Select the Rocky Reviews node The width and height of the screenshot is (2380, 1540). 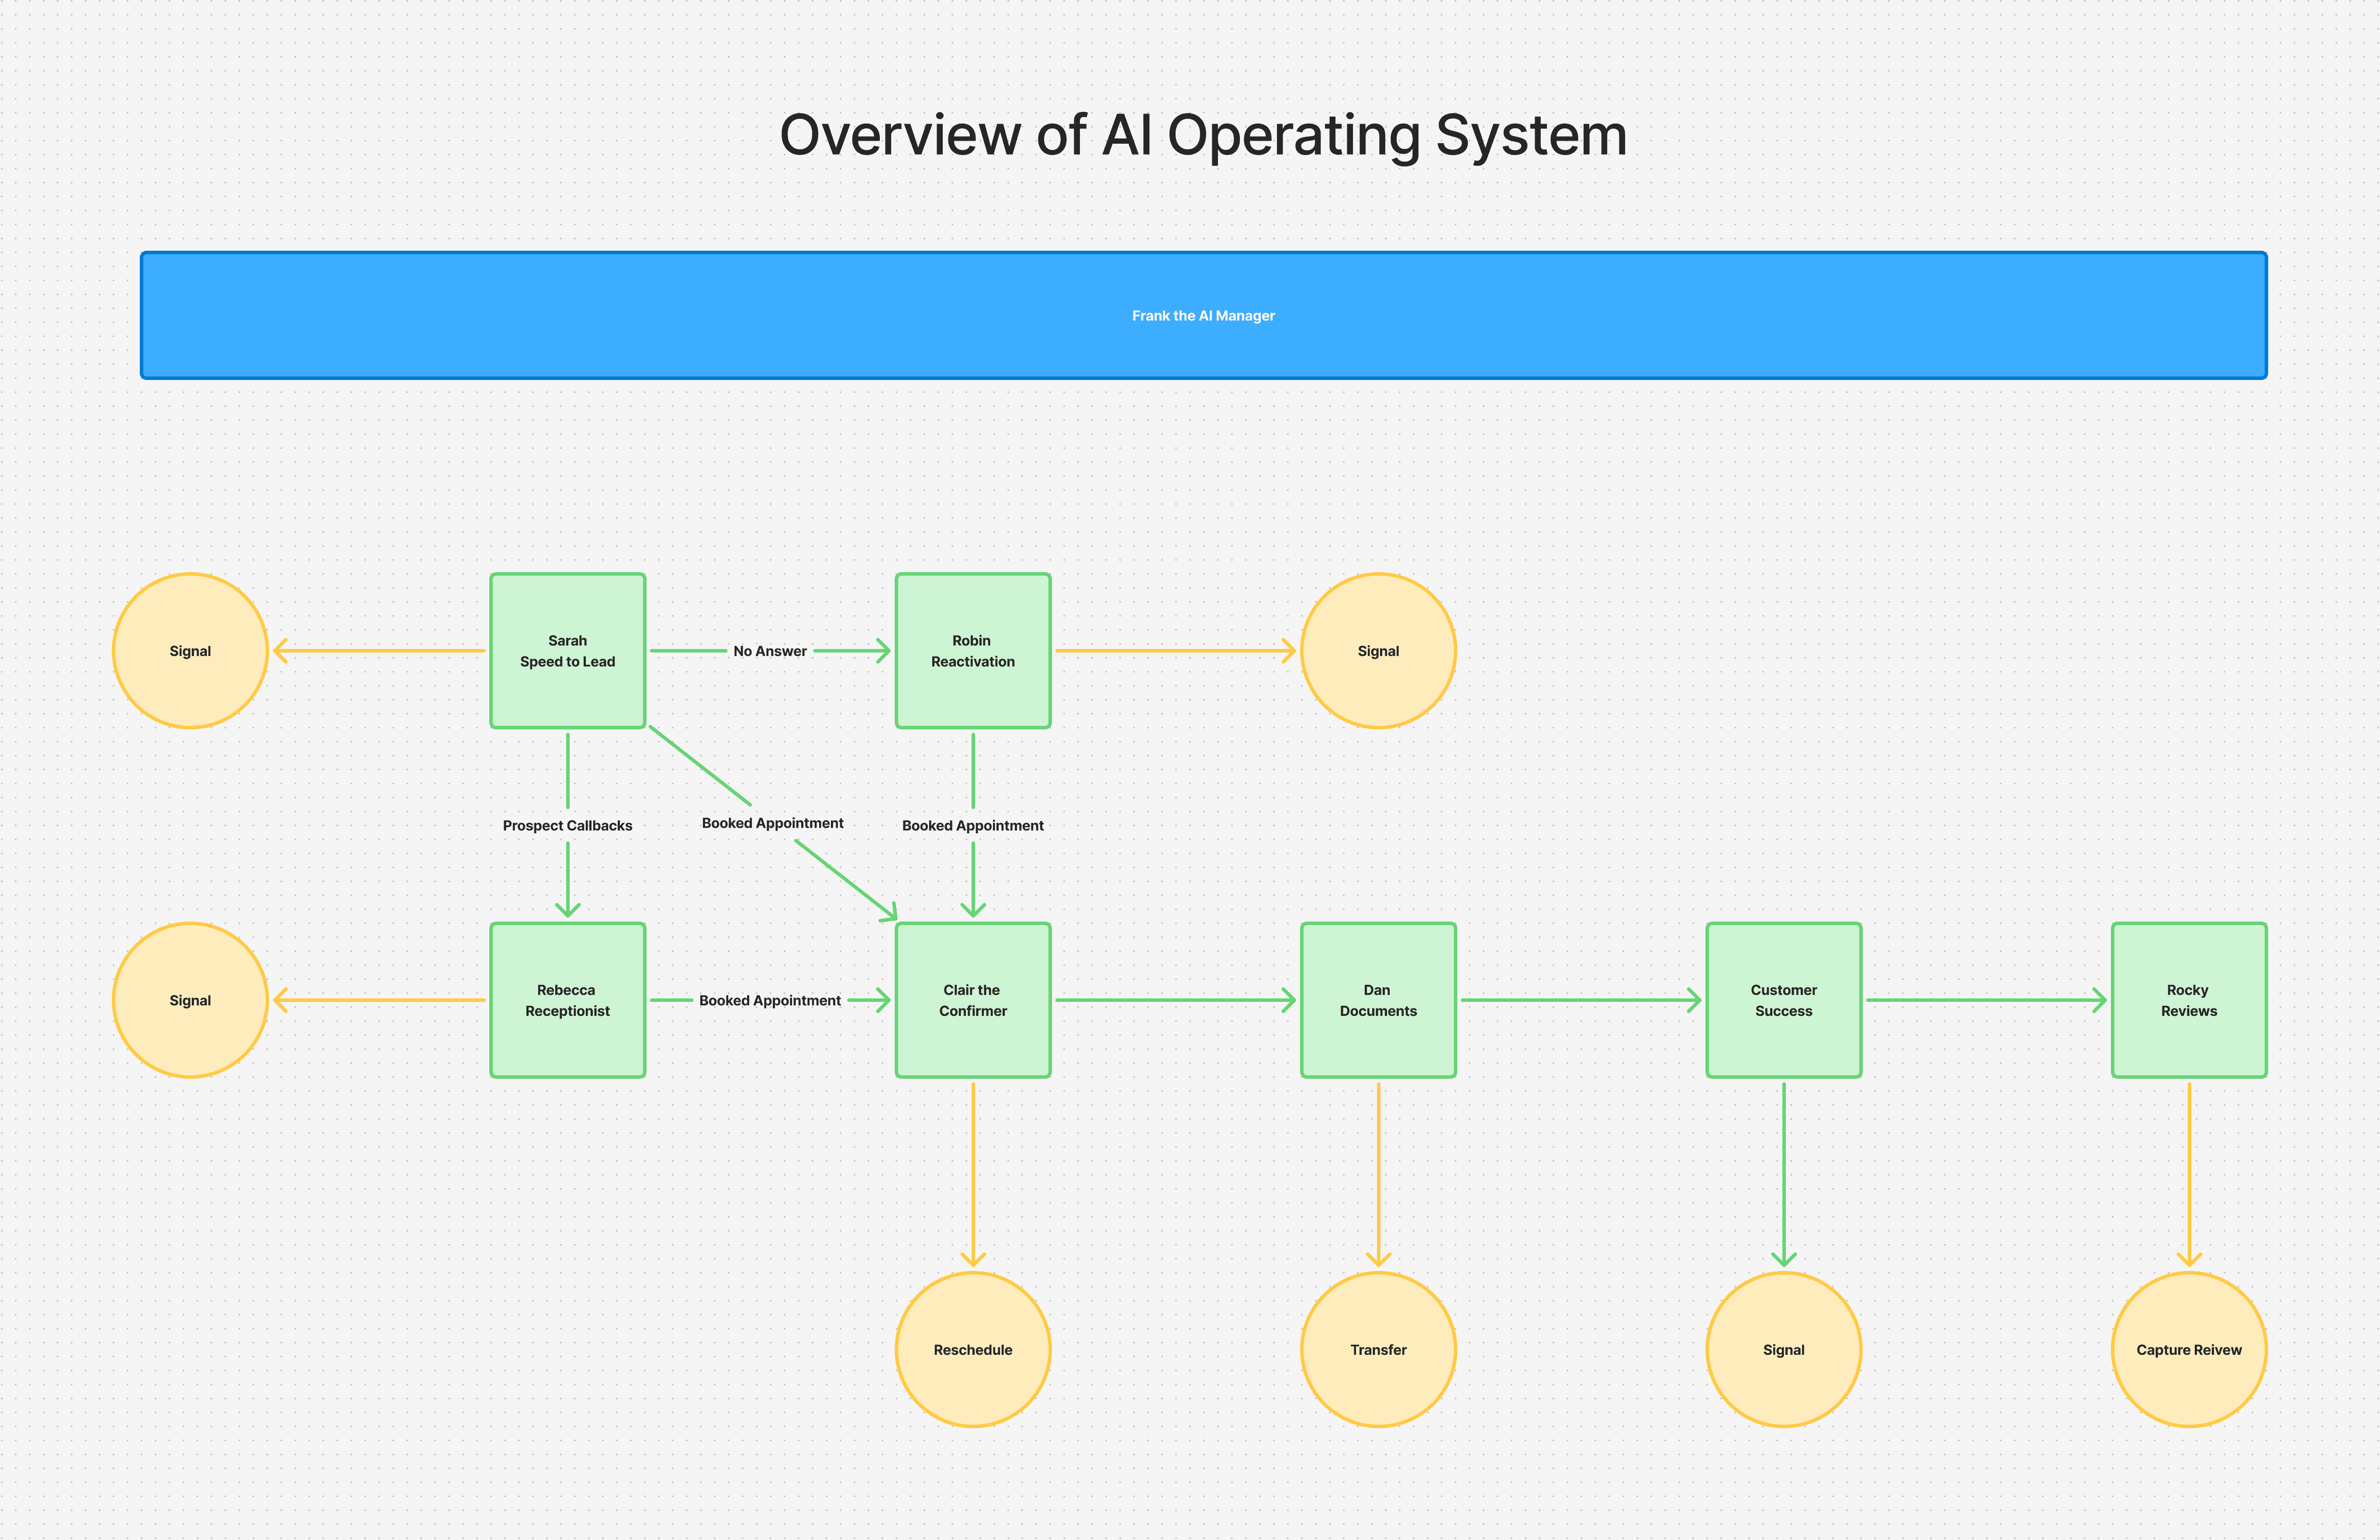pyautogui.click(x=2189, y=1000)
